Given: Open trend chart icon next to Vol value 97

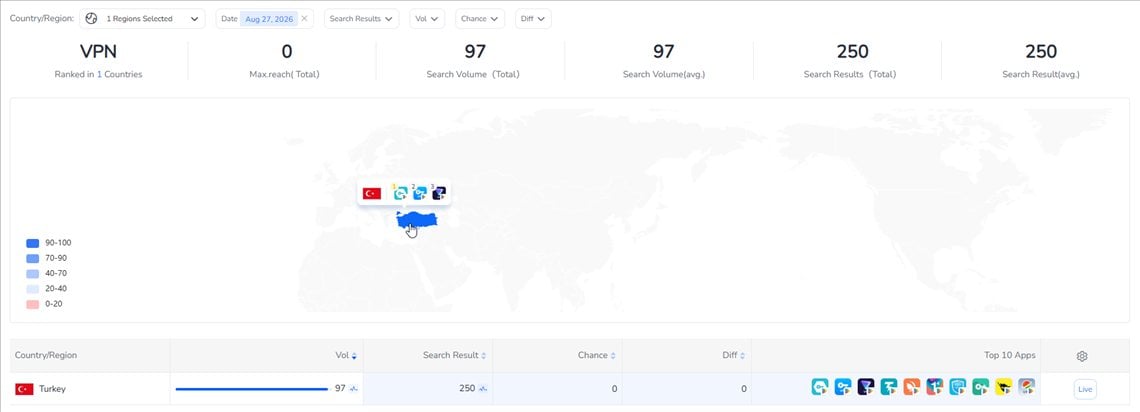Looking at the screenshot, I should (353, 389).
